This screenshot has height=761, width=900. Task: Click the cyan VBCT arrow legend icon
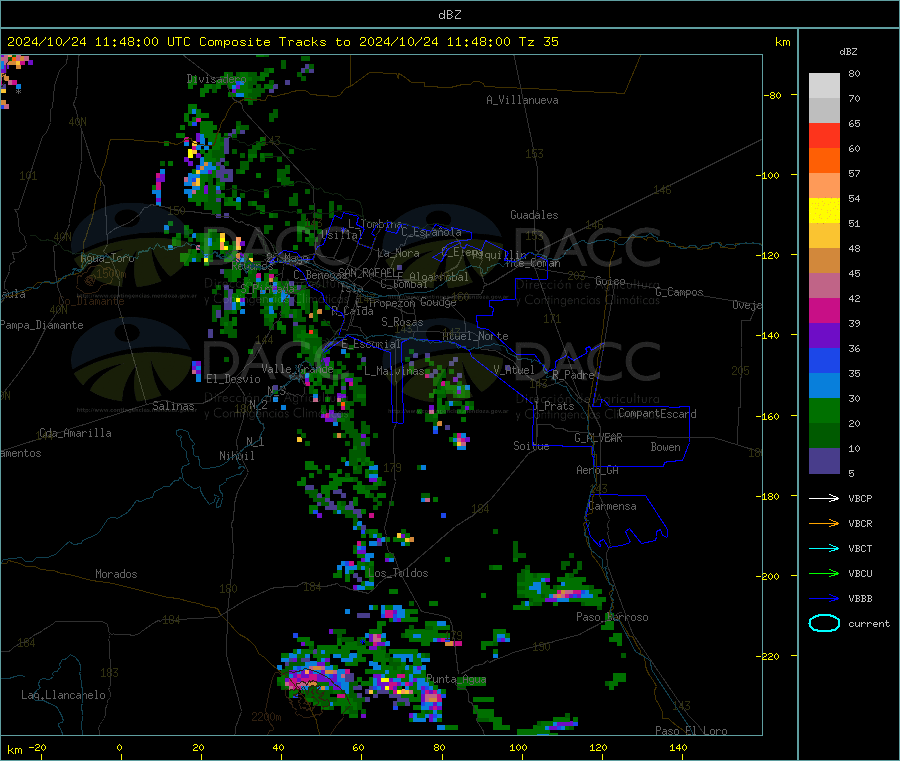tap(824, 549)
